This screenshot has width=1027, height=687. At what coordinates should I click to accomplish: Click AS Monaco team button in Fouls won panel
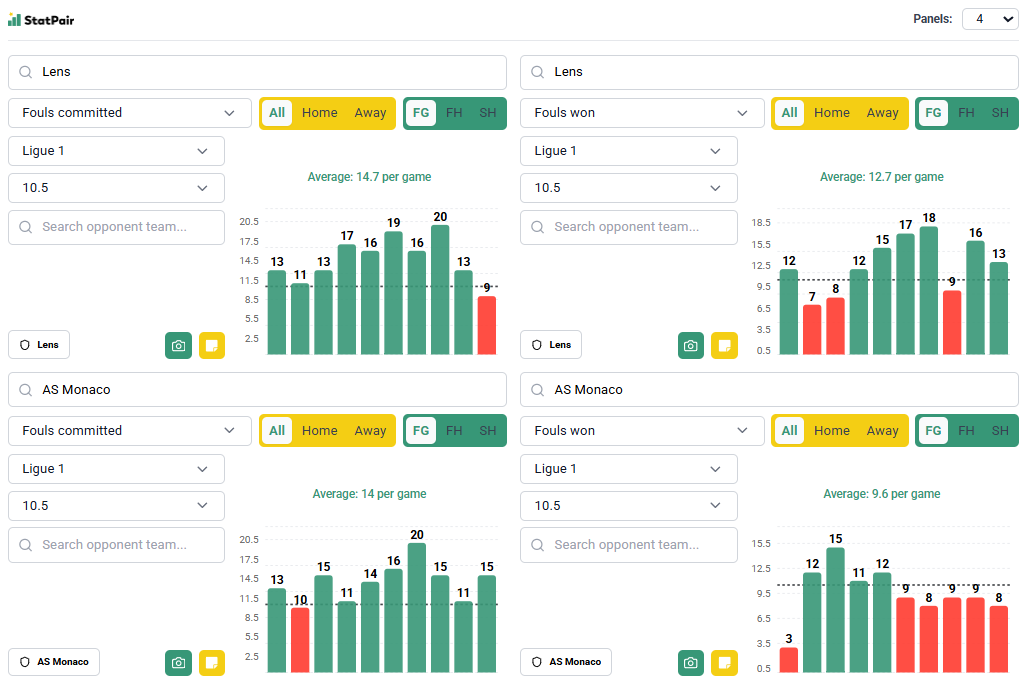566,662
